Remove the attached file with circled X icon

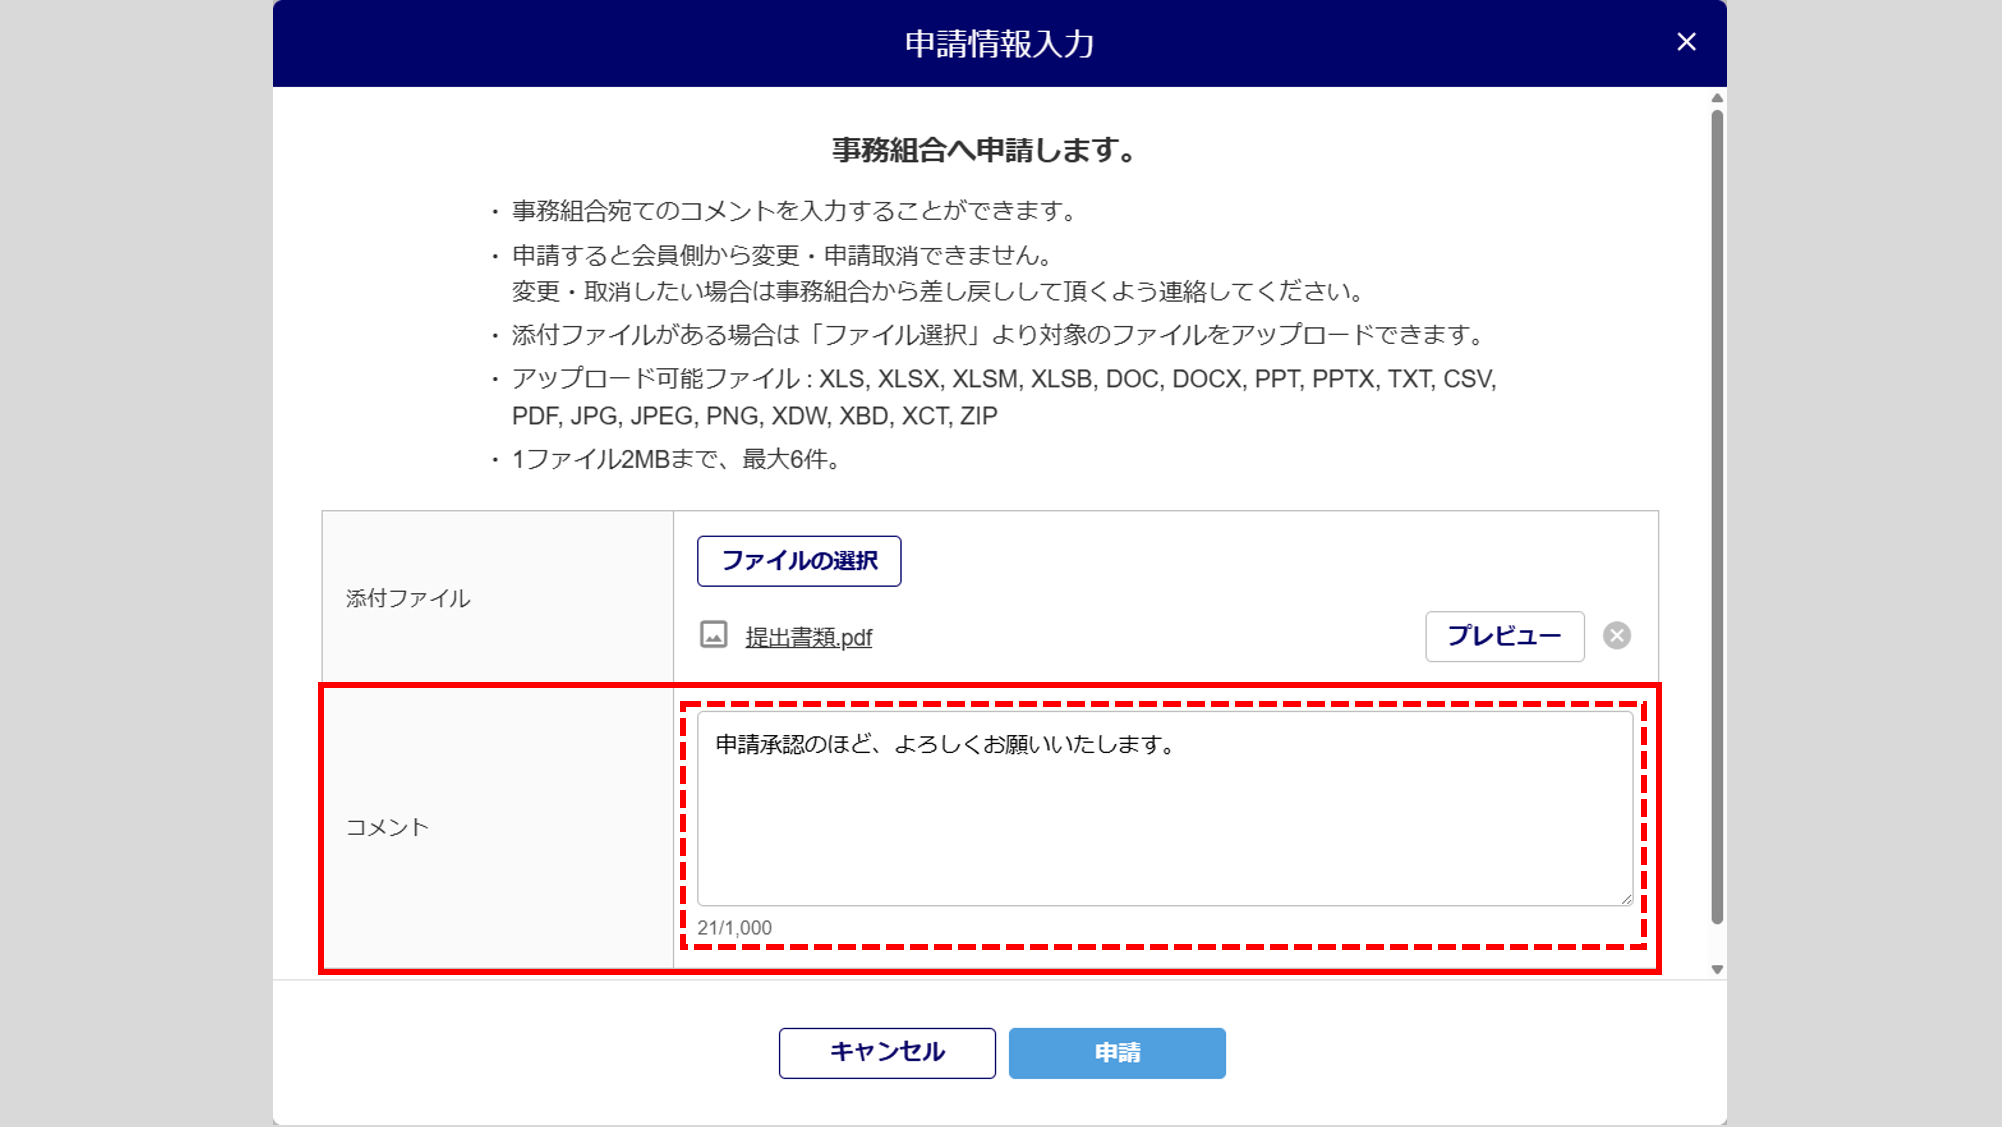pos(1616,636)
